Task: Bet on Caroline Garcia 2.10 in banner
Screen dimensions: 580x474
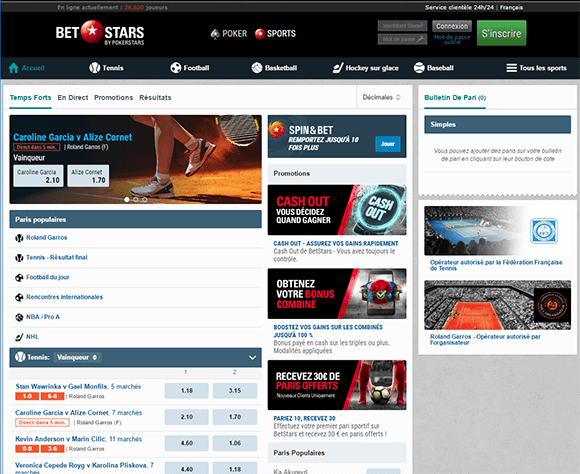Action: (x=38, y=176)
